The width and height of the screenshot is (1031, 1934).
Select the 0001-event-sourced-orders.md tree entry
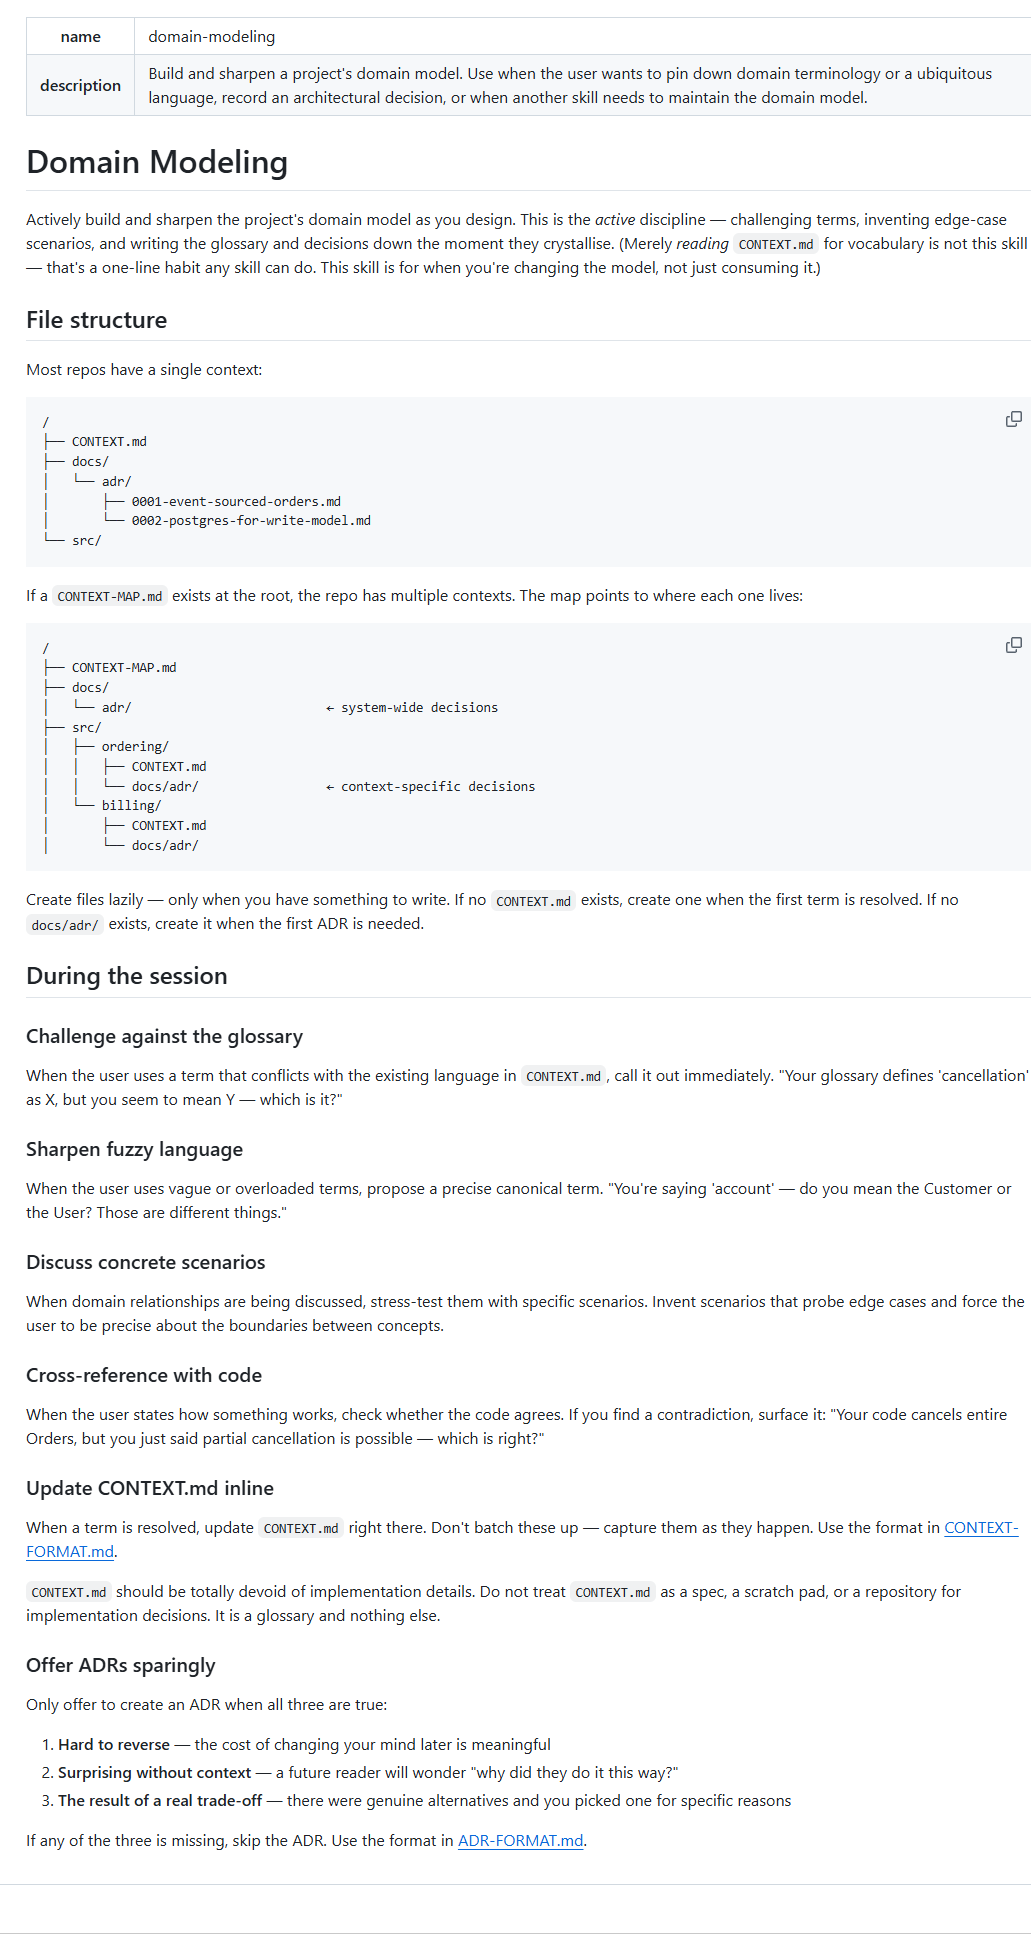(x=236, y=501)
